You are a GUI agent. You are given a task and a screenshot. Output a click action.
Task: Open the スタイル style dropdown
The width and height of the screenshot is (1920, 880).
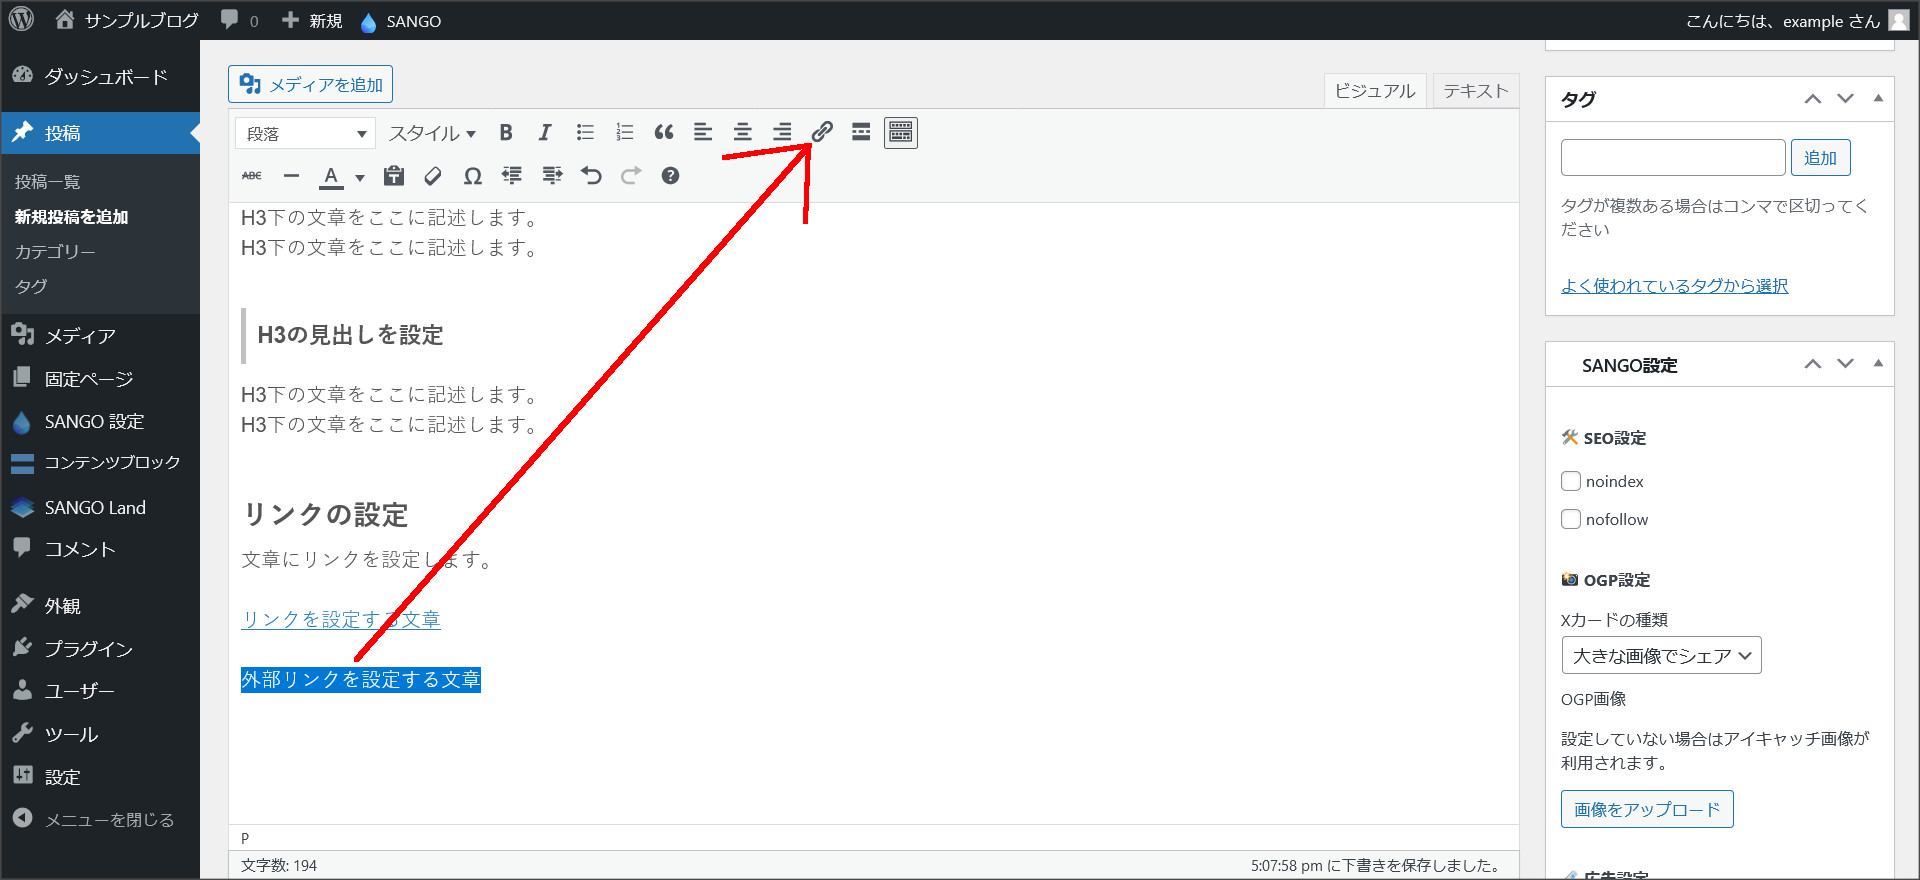pos(432,133)
